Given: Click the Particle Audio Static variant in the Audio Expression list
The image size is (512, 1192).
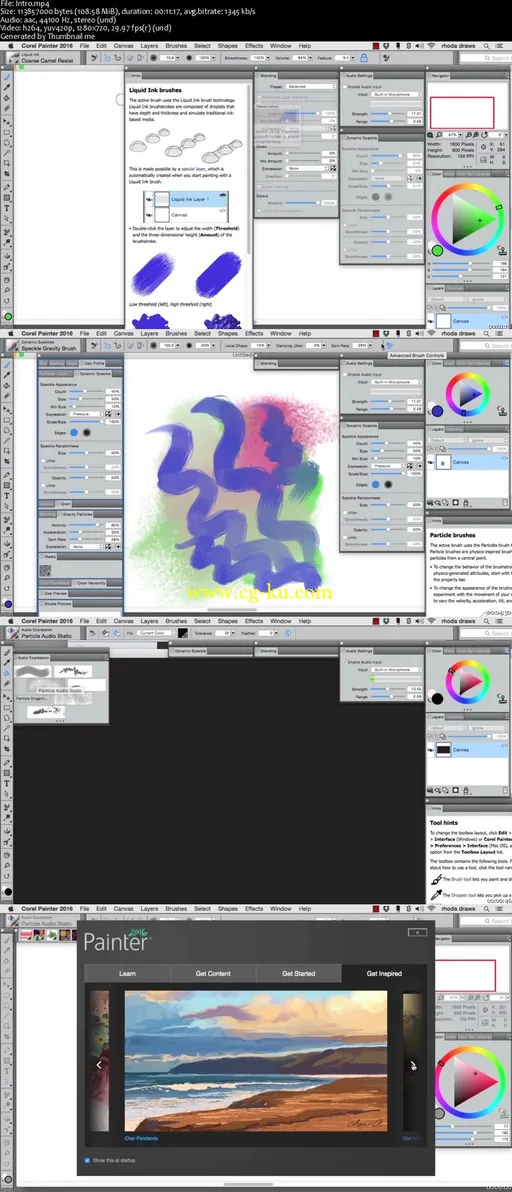Looking at the screenshot, I should point(60,690).
